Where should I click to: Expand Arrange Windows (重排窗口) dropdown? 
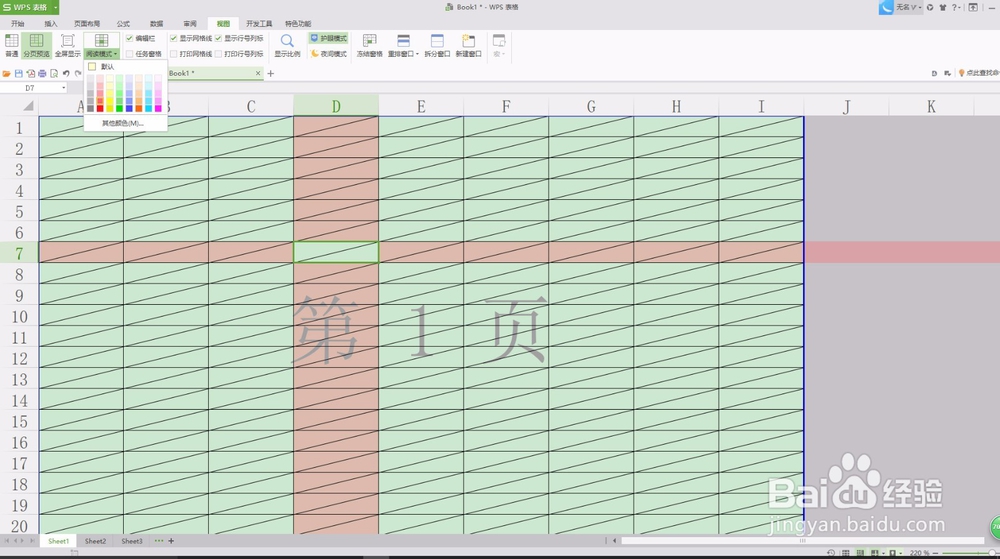(417, 54)
